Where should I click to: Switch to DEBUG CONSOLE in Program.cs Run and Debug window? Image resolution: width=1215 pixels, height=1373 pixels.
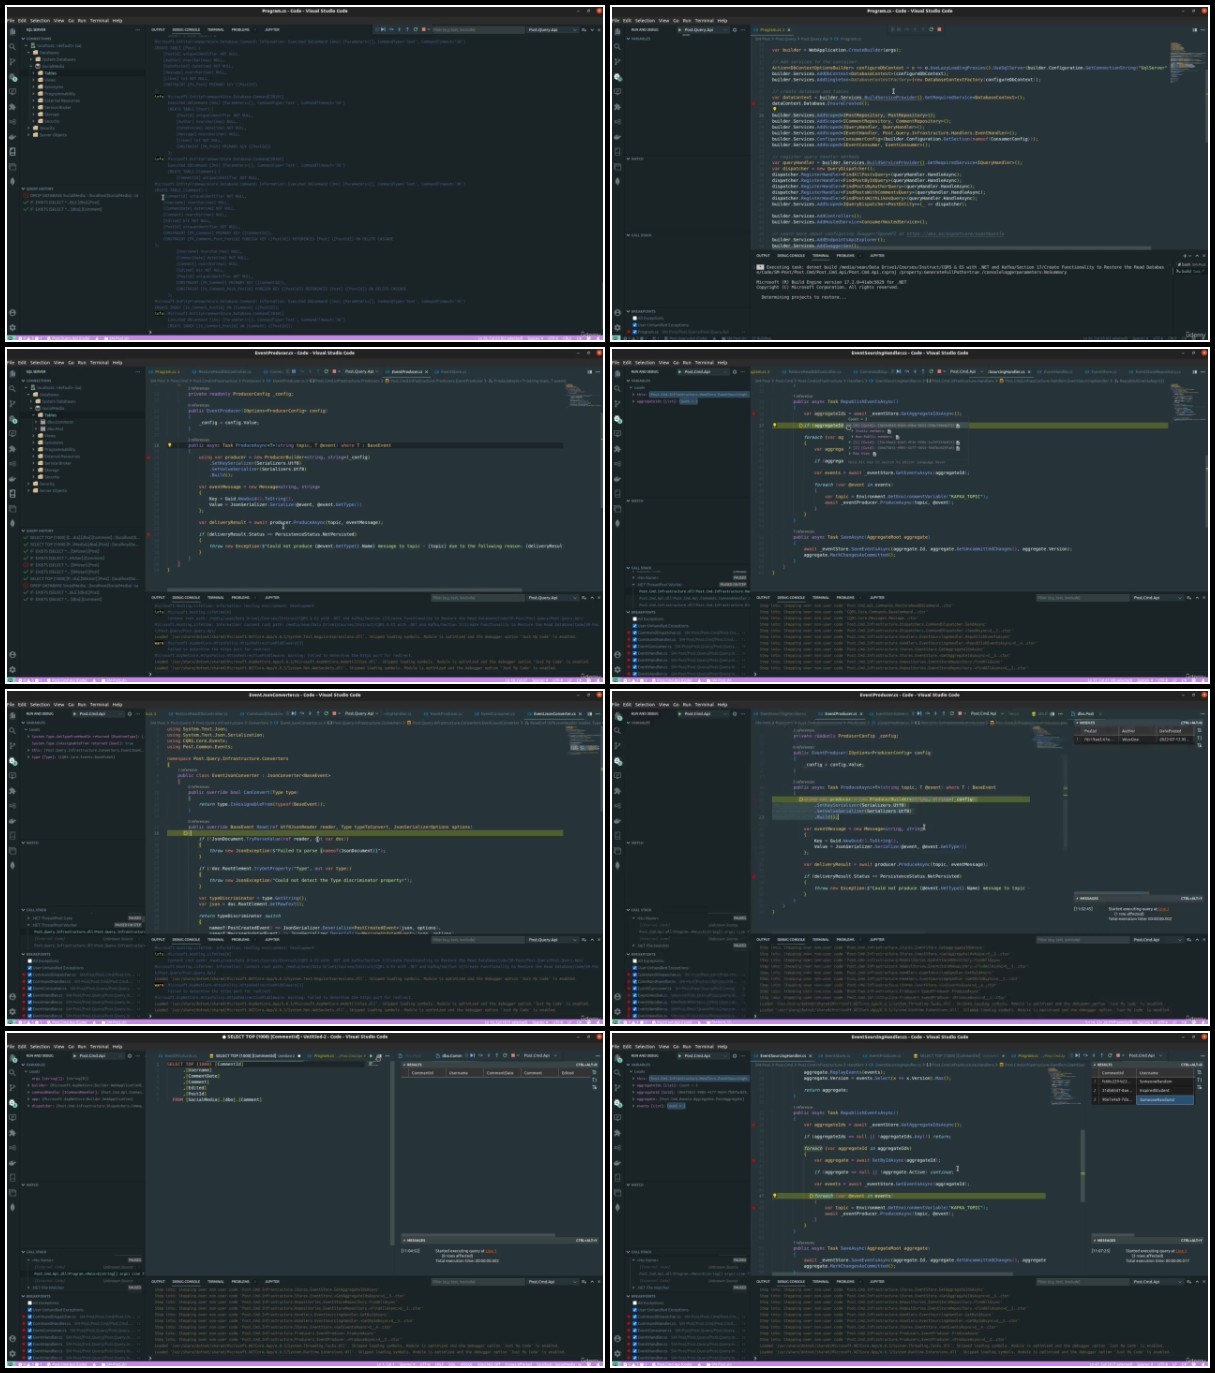(791, 255)
